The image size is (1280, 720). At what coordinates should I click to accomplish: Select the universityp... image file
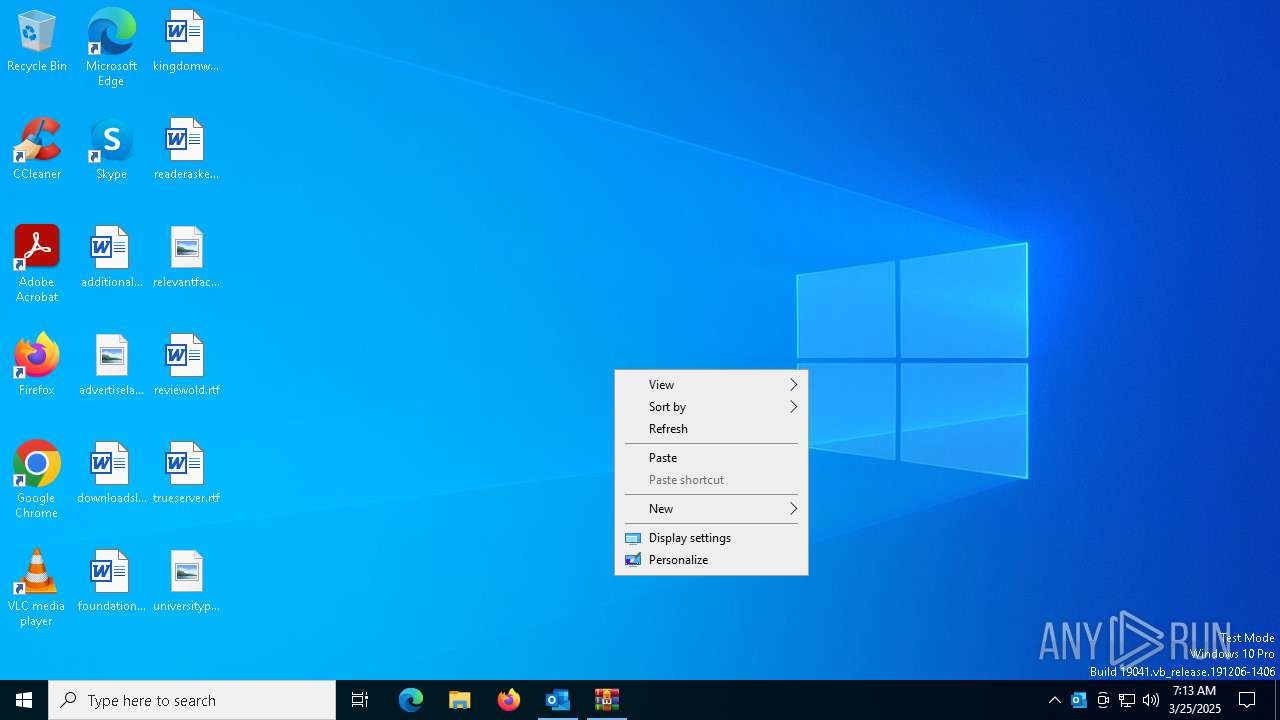(186, 582)
